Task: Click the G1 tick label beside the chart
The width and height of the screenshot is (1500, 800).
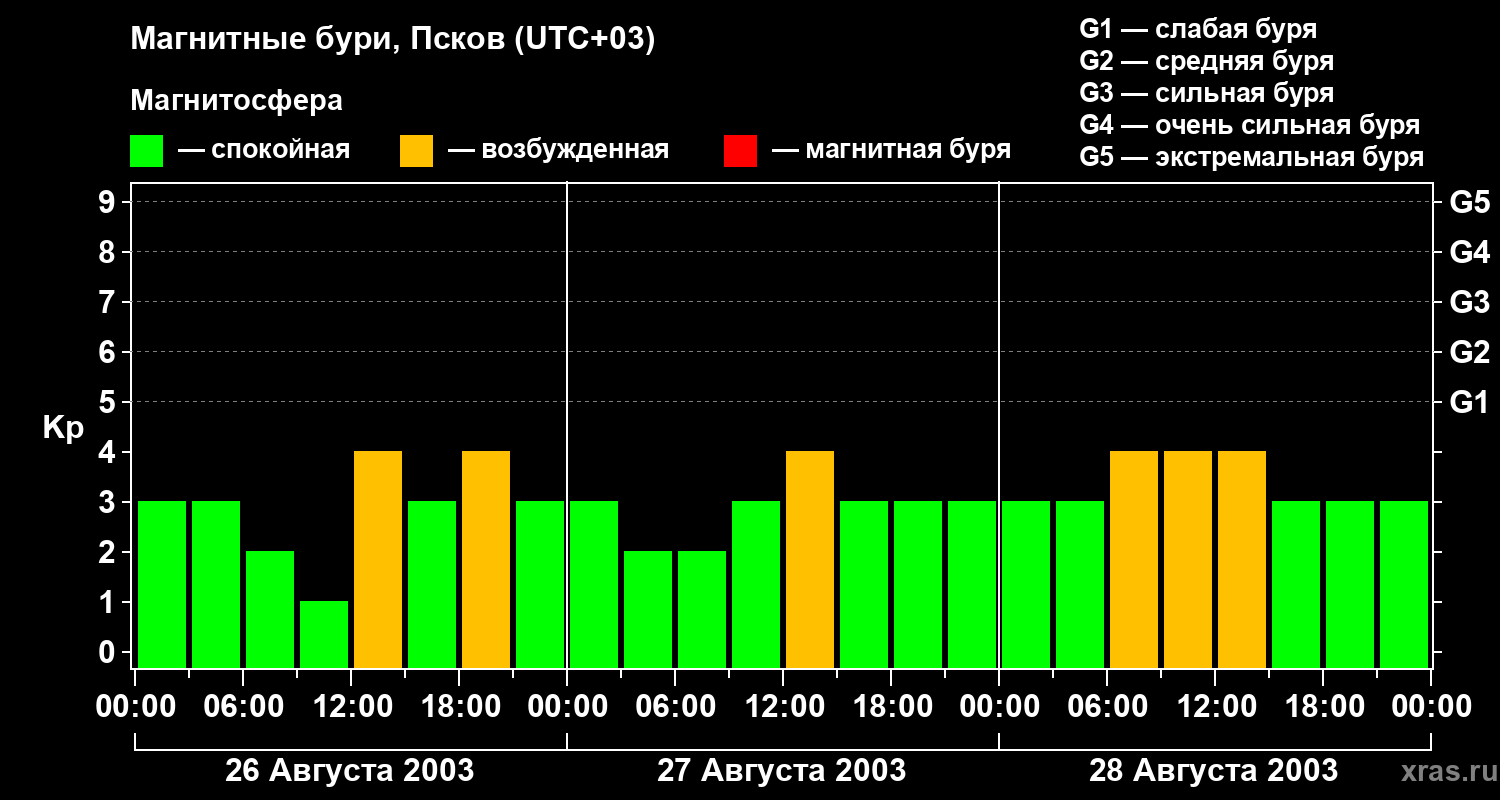Action: coord(1469,403)
